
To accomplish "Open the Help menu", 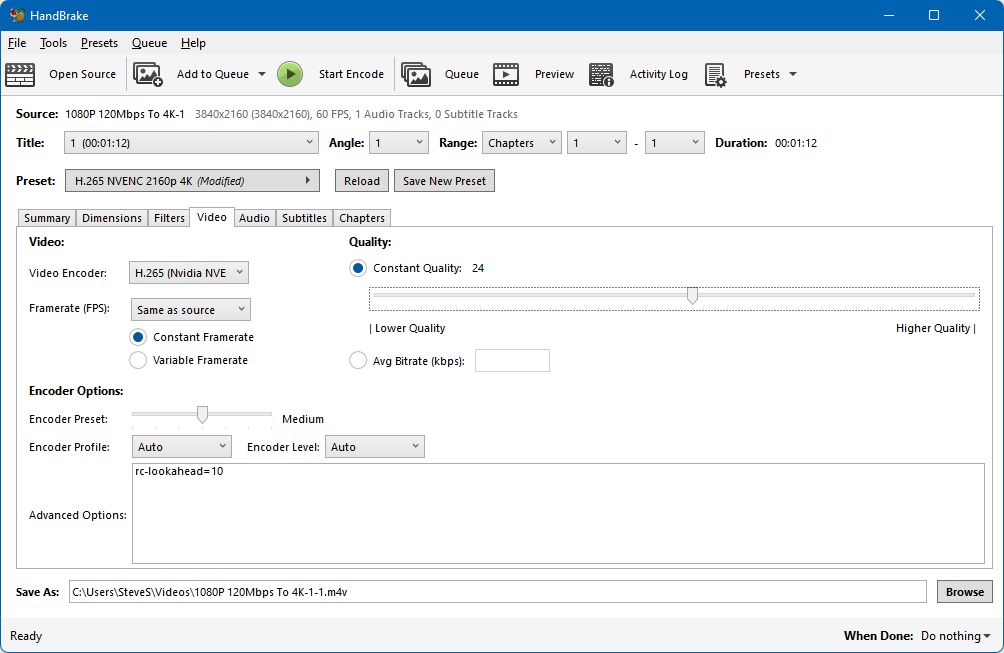I will [193, 43].
